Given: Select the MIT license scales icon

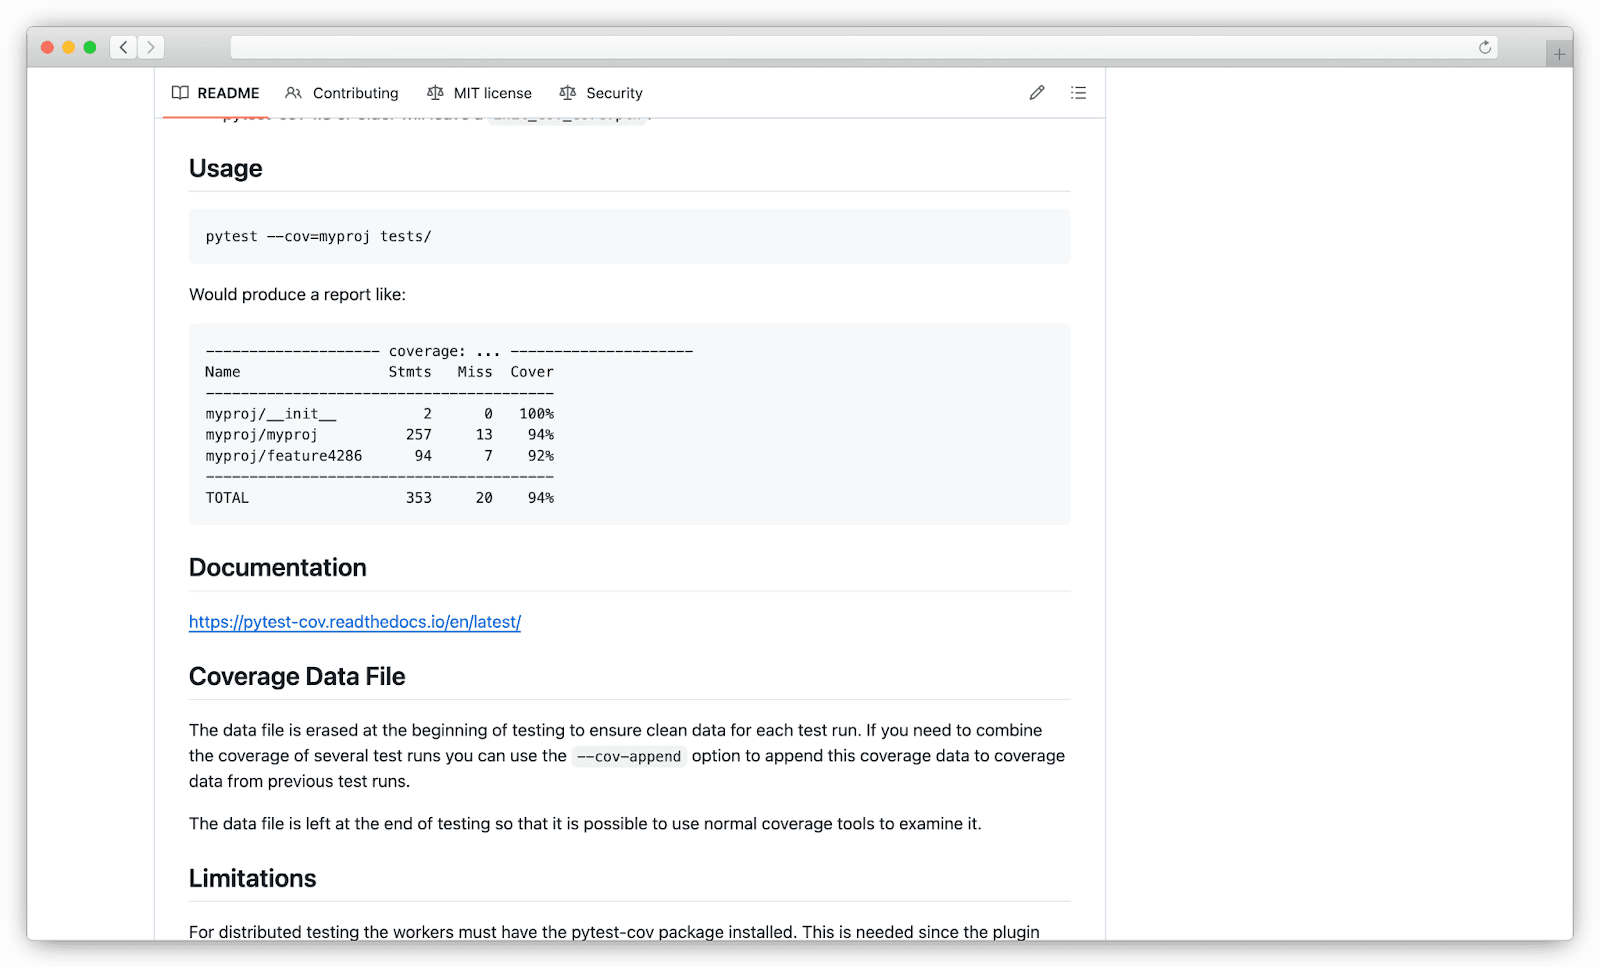Looking at the screenshot, I should [435, 92].
